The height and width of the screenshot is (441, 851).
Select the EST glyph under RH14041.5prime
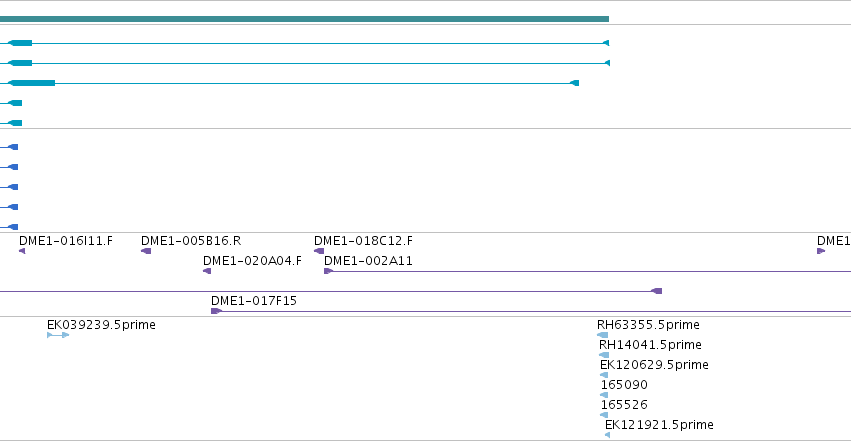click(x=604, y=355)
